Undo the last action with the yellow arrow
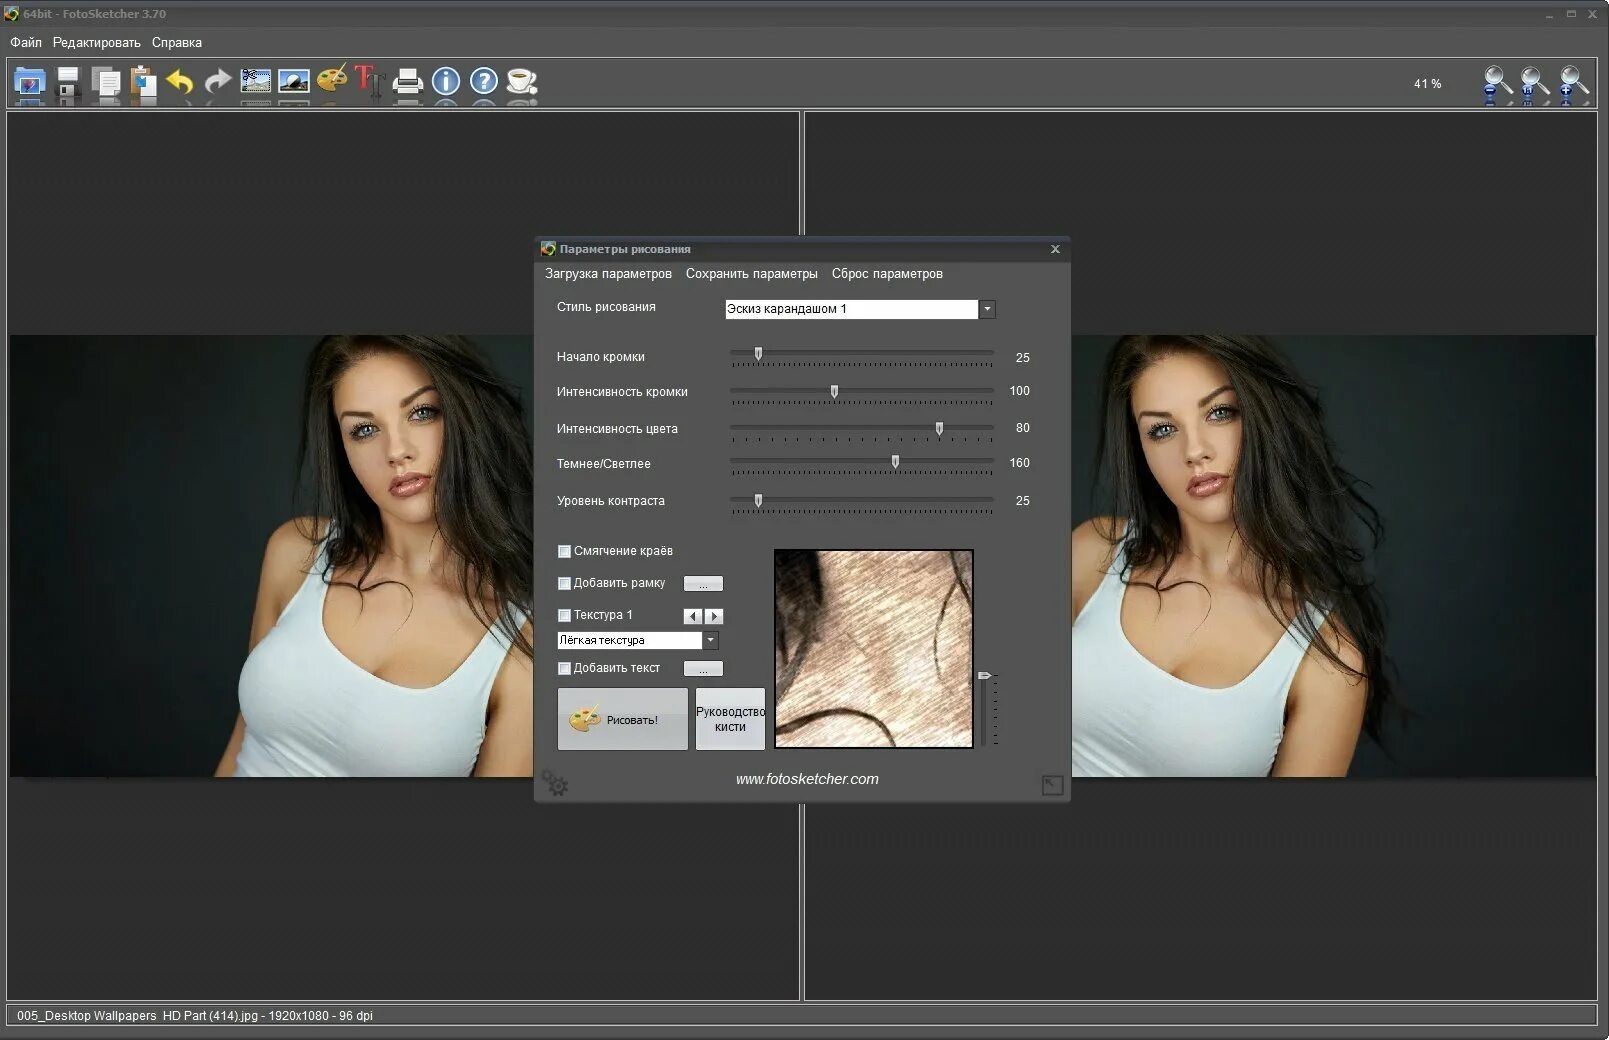The image size is (1609, 1040). (180, 82)
